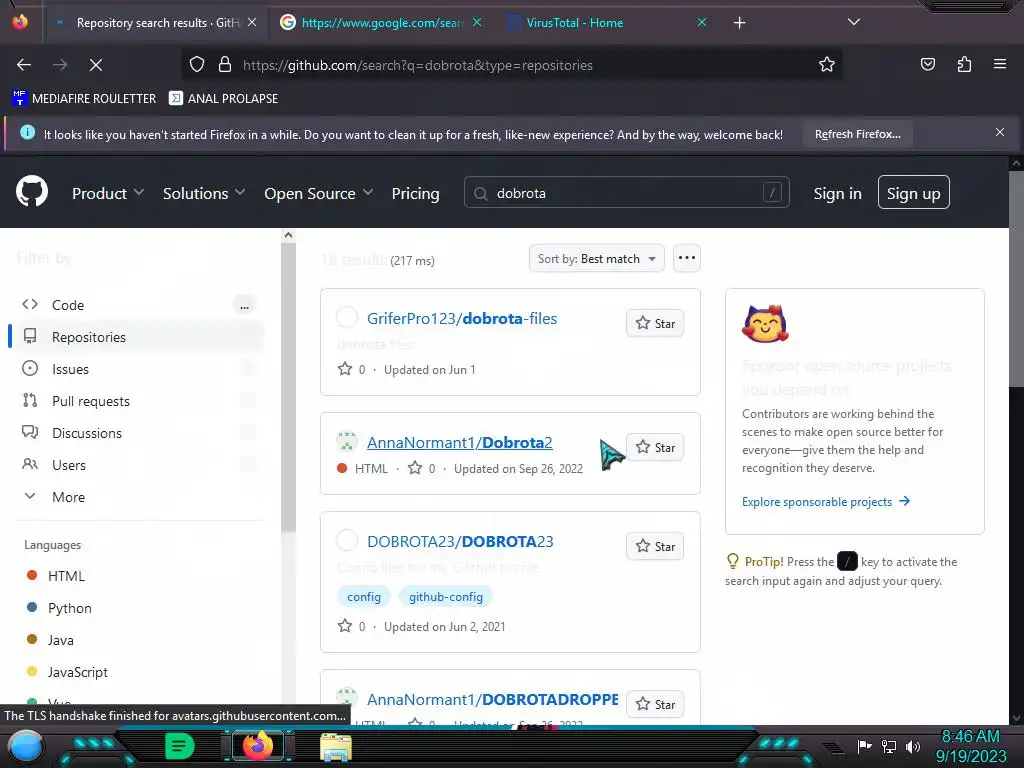Click the filter sidebar scroll-up arrow
Screen dimensions: 1024x768
[x=288, y=235]
